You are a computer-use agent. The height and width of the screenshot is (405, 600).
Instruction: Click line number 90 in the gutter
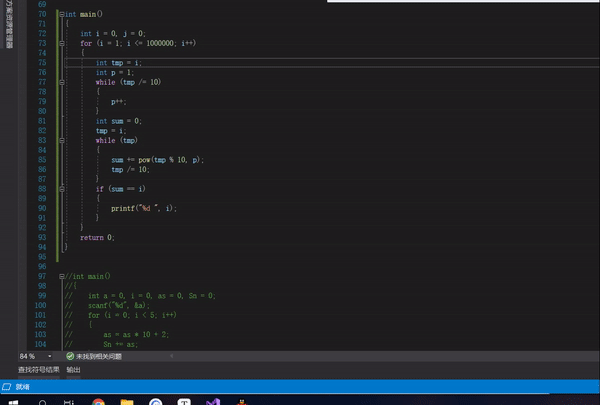click(42, 208)
